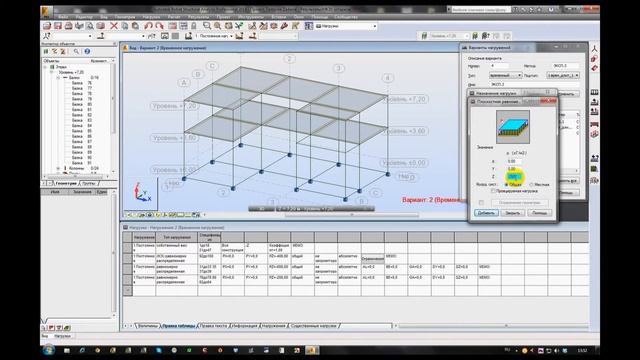Enable the Проецируемая нагрузка checkbox

pyautogui.click(x=493, y=191)
